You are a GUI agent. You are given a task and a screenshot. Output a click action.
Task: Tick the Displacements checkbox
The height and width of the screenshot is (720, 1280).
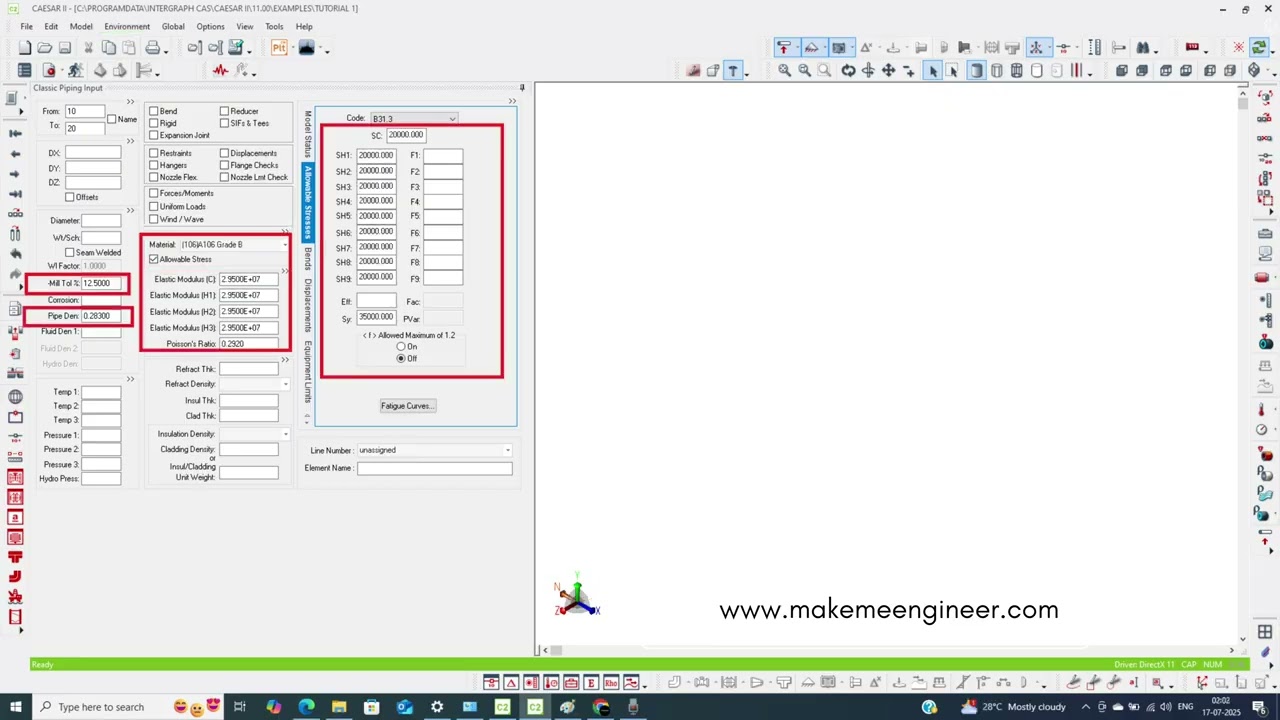click(224, 153)
